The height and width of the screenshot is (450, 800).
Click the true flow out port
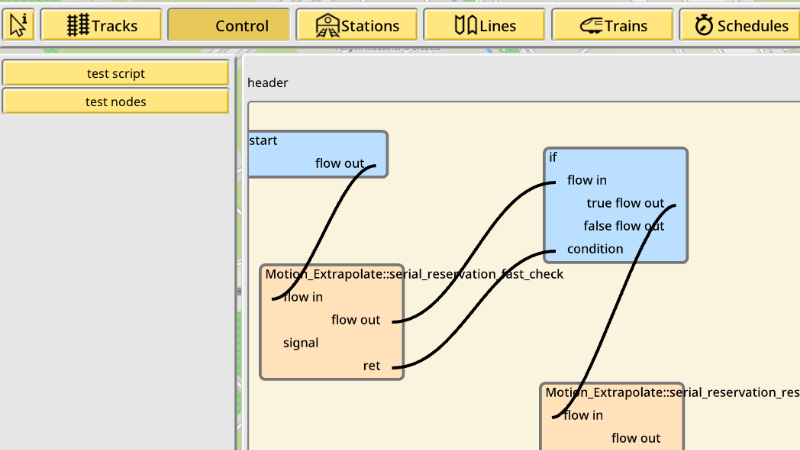pyautogui.click(x=625, y=203)
